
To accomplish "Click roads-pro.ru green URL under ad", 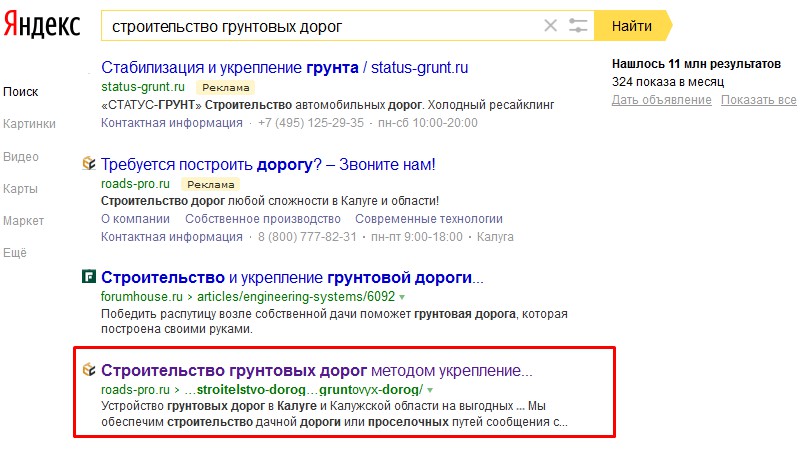I will 135,184.
